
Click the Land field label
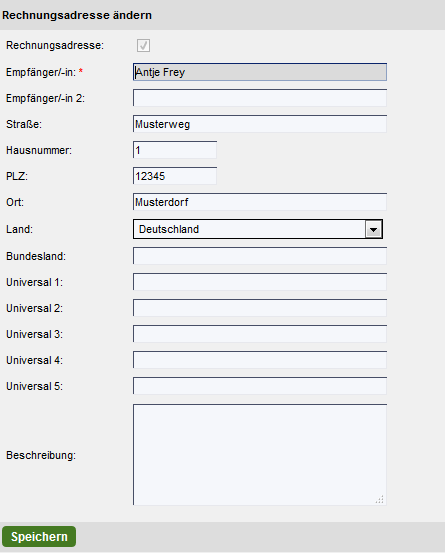tap(19, 229)
